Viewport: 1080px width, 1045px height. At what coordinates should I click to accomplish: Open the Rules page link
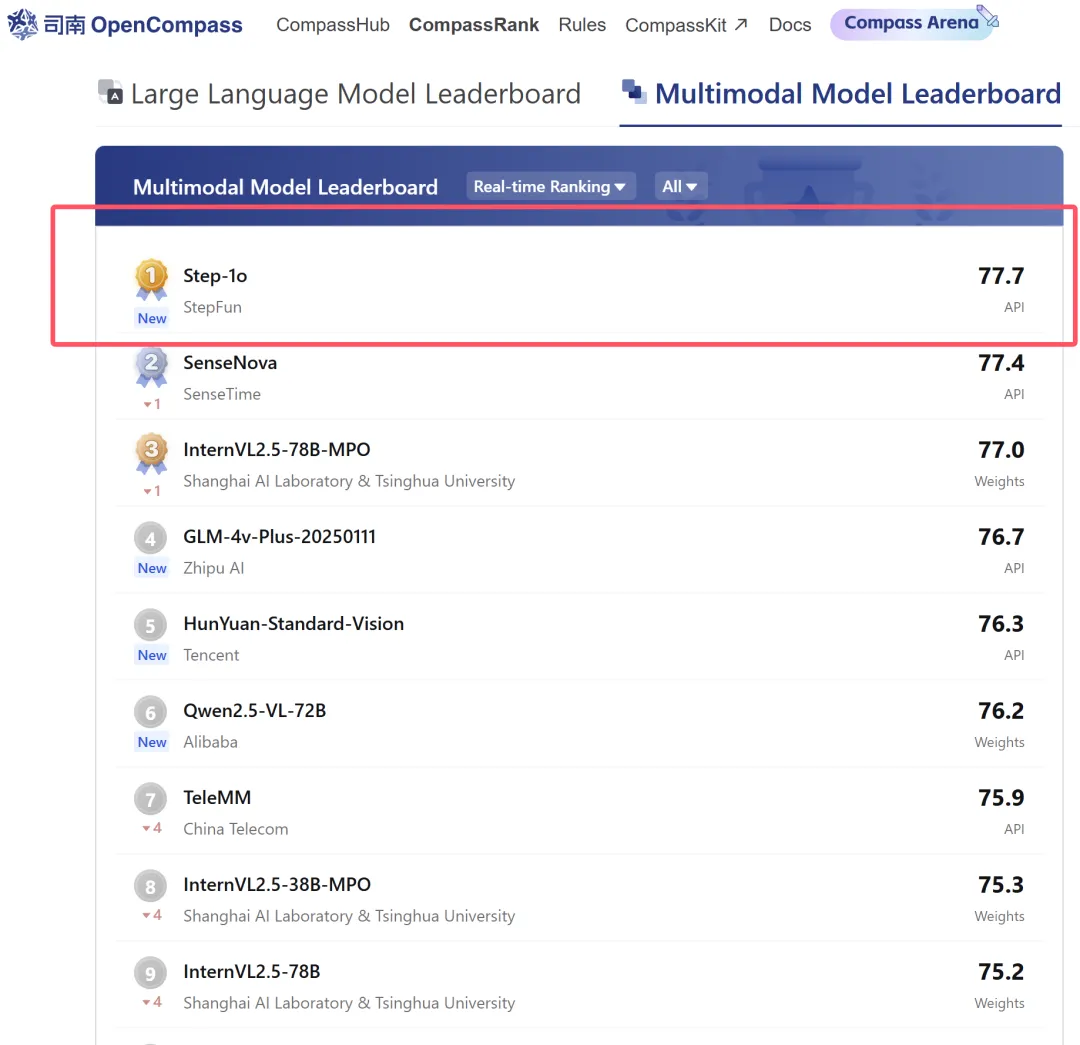[x=582, y=25]
